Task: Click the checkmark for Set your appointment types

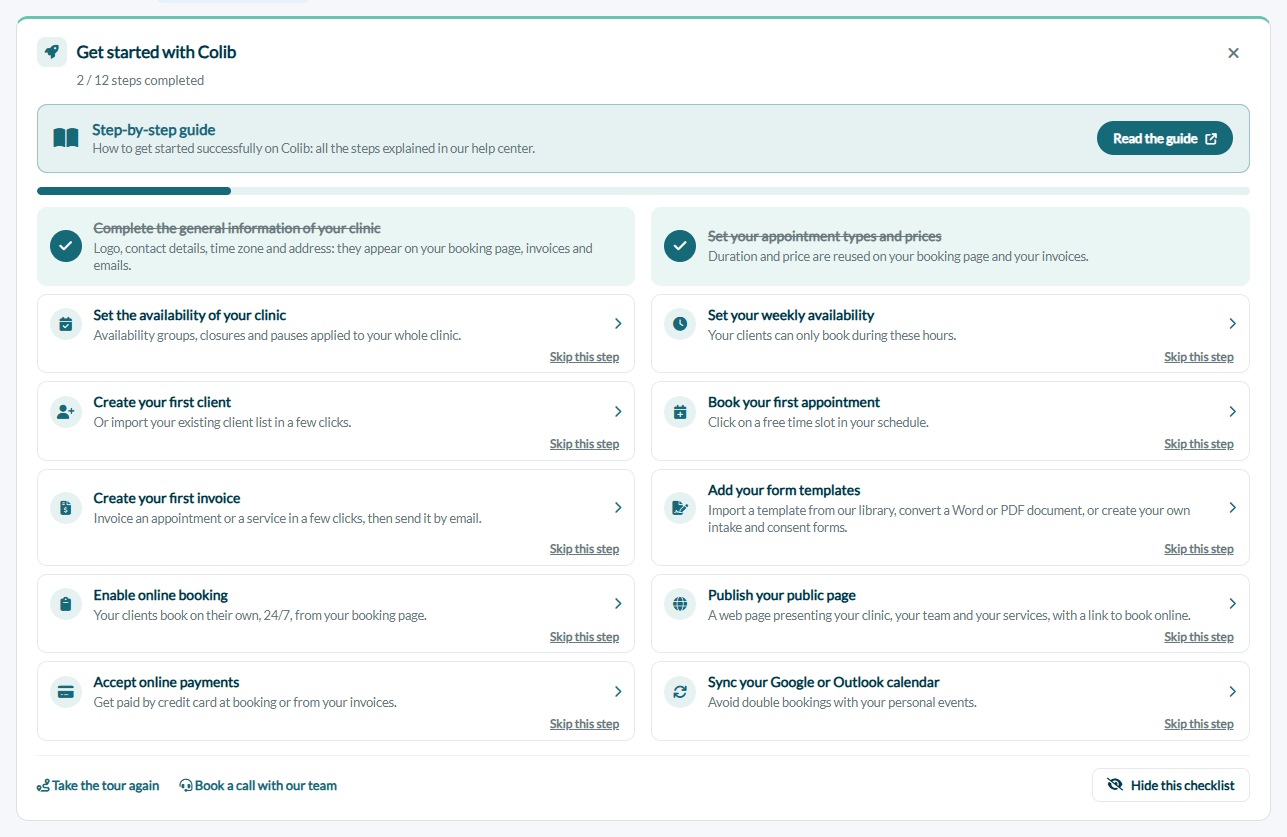Action: pos(680,246)
